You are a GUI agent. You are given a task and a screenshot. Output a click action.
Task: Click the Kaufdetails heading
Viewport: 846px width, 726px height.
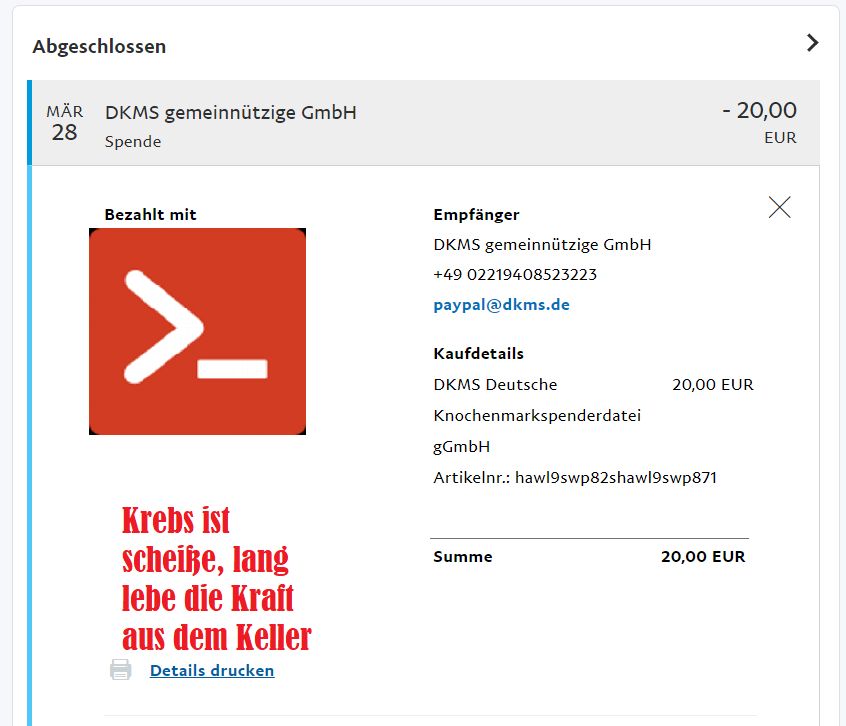click(478, 354)
